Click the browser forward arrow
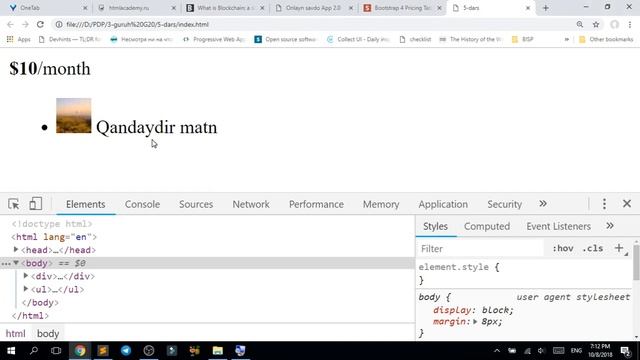 [25, 24]
